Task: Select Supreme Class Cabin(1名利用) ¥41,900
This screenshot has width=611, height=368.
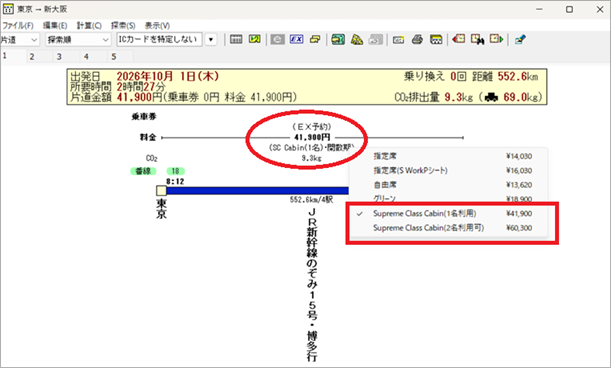Action: pos(448,214)
